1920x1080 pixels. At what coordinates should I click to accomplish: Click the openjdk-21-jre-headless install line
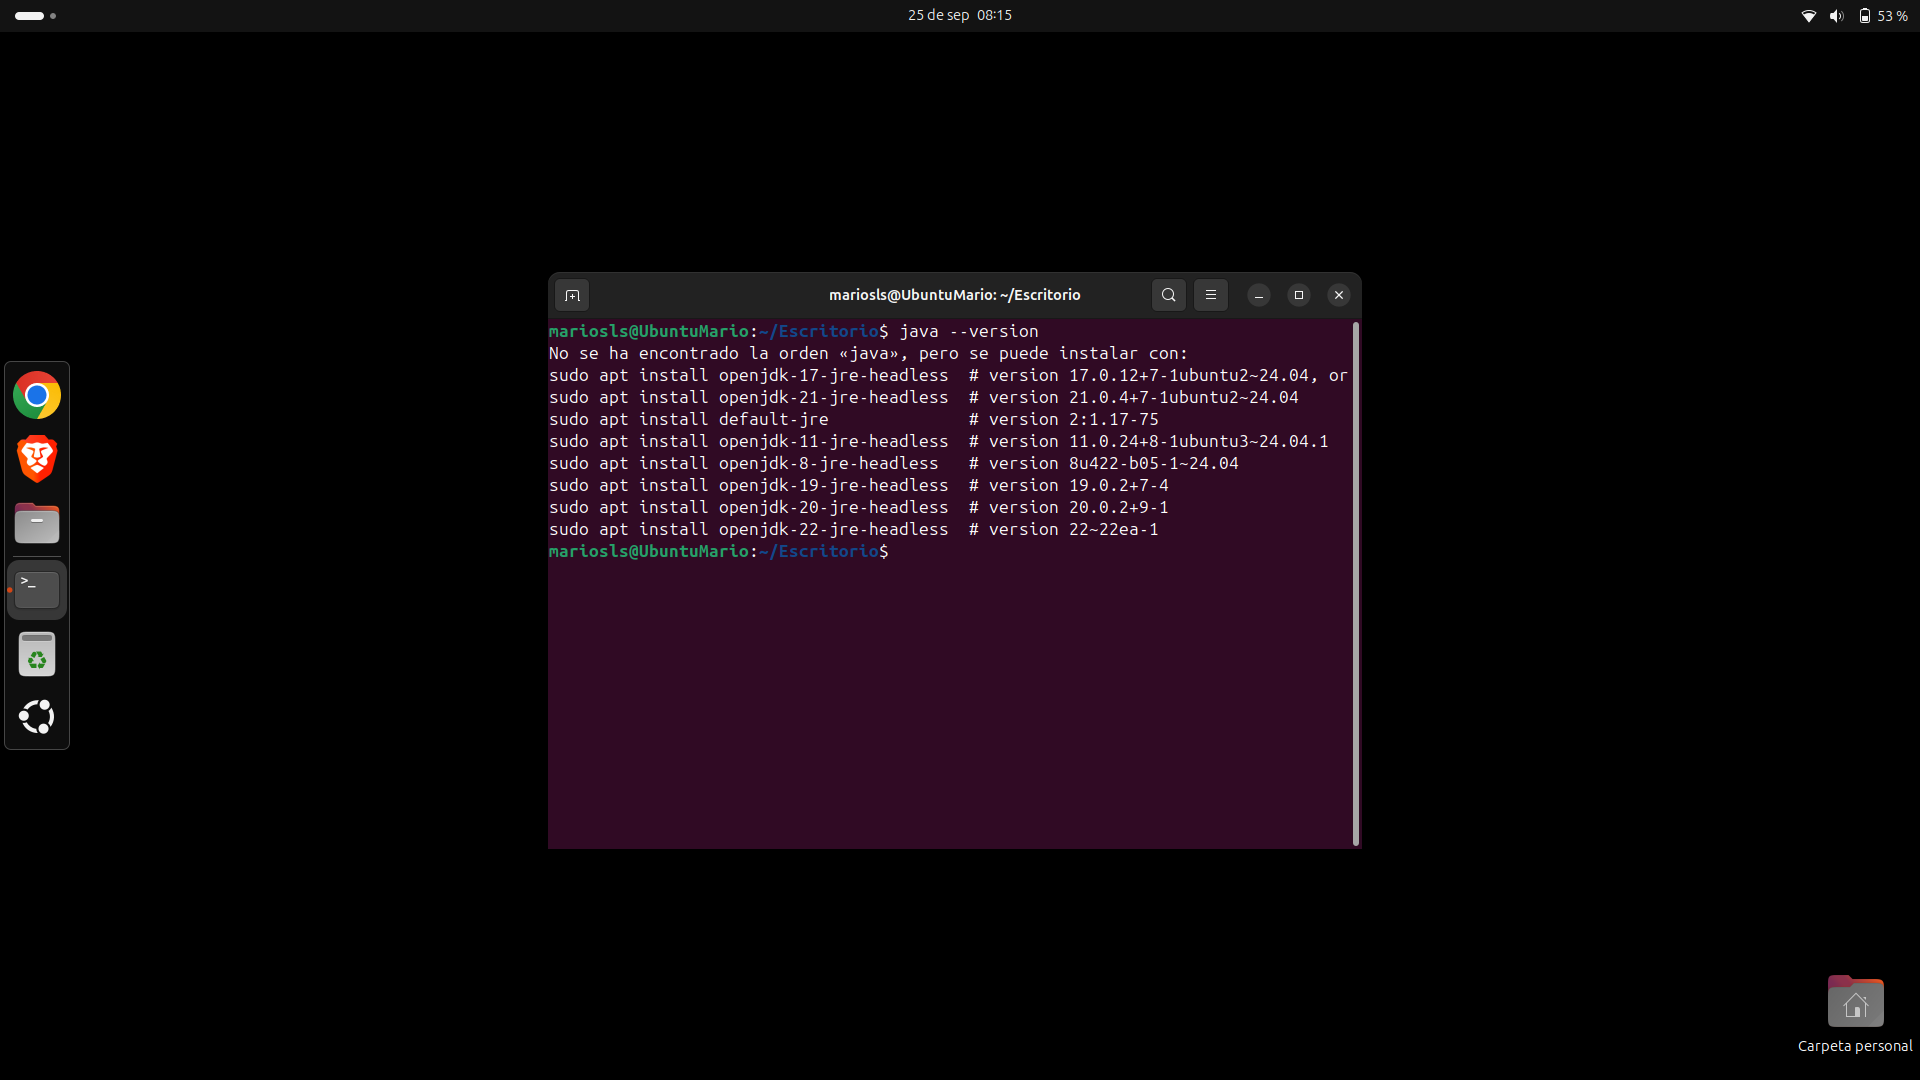tap(924, 397)
